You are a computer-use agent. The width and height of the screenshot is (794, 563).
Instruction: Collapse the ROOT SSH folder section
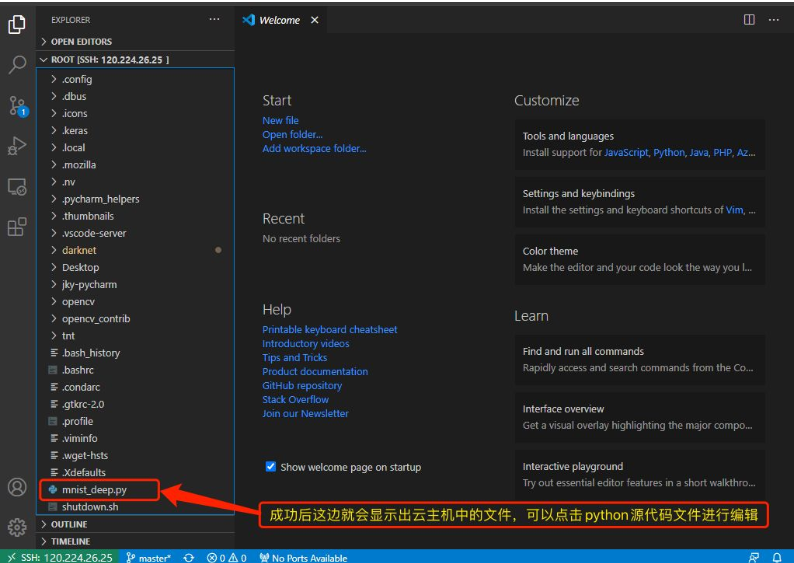[135, 59]
